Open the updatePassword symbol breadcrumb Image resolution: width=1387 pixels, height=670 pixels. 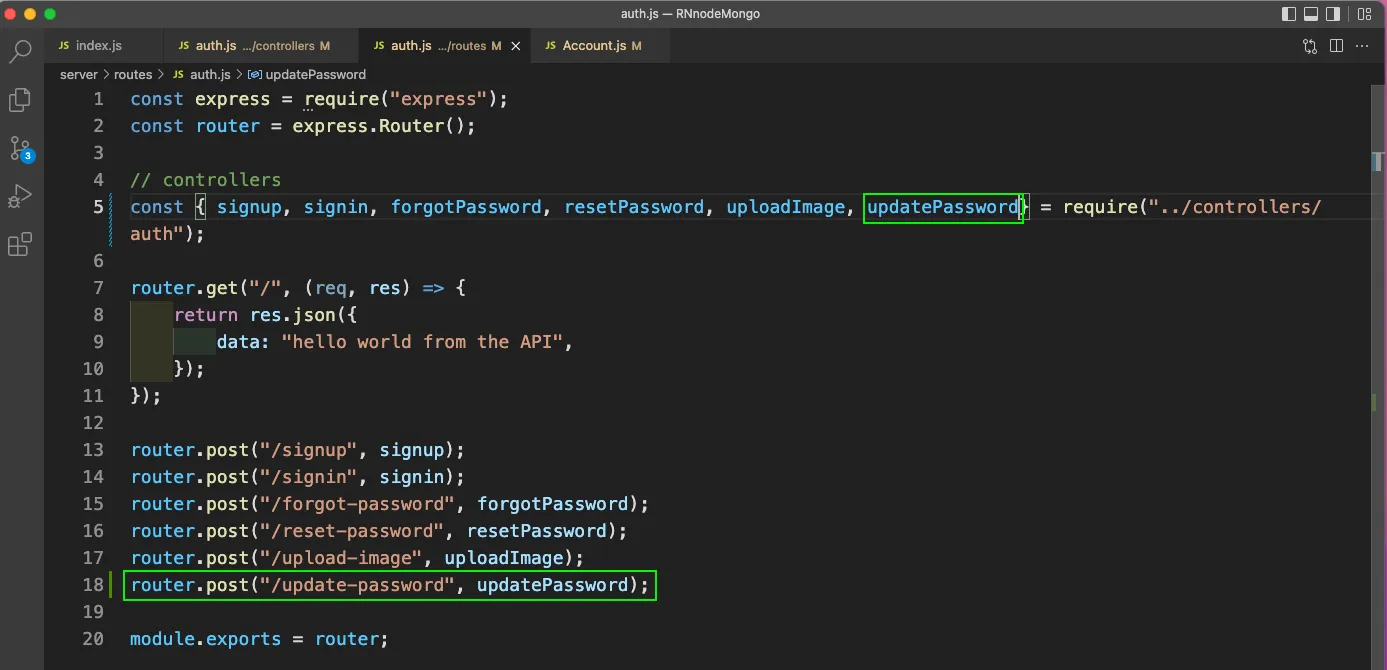coord(315,75)
